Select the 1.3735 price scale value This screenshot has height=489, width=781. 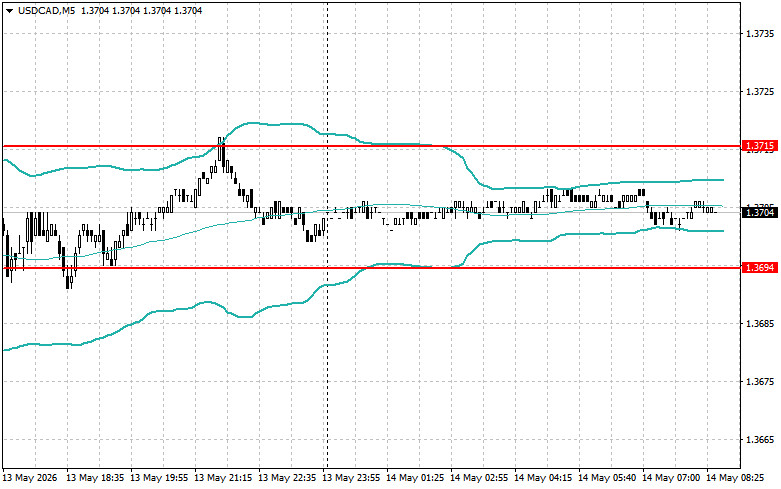(x=760, y=34)
